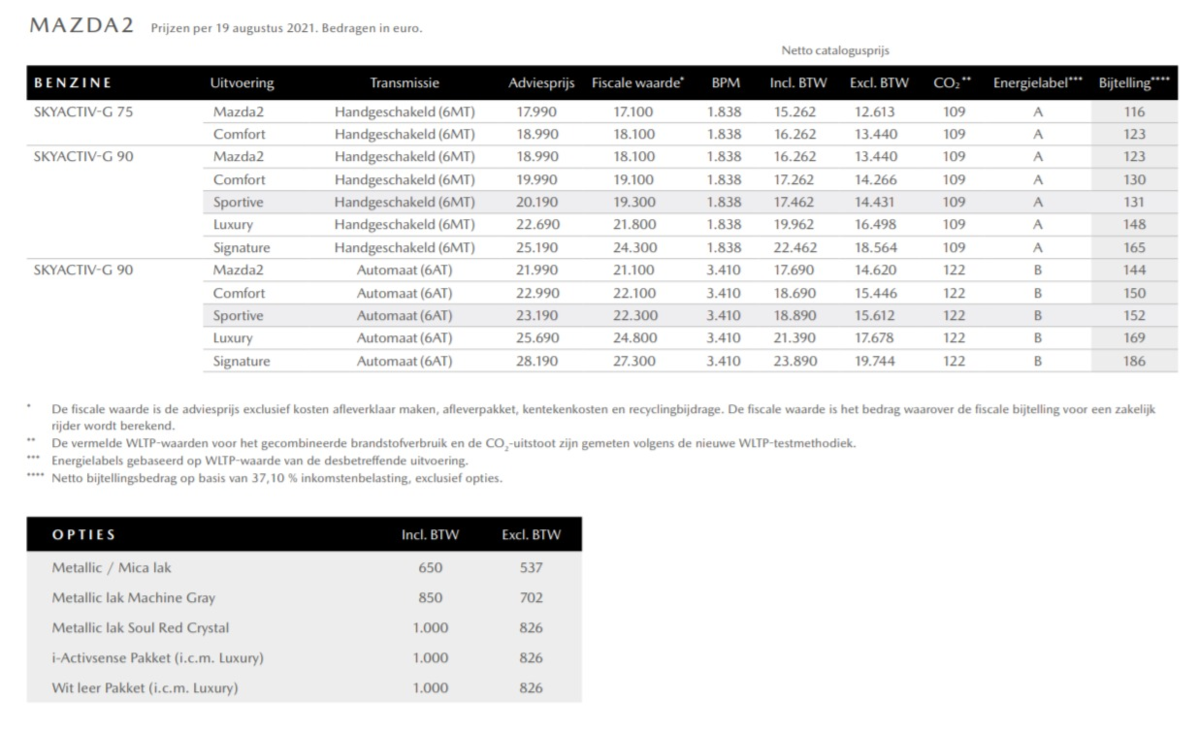Click bijtelling value 144

(x=1134, y=270)
